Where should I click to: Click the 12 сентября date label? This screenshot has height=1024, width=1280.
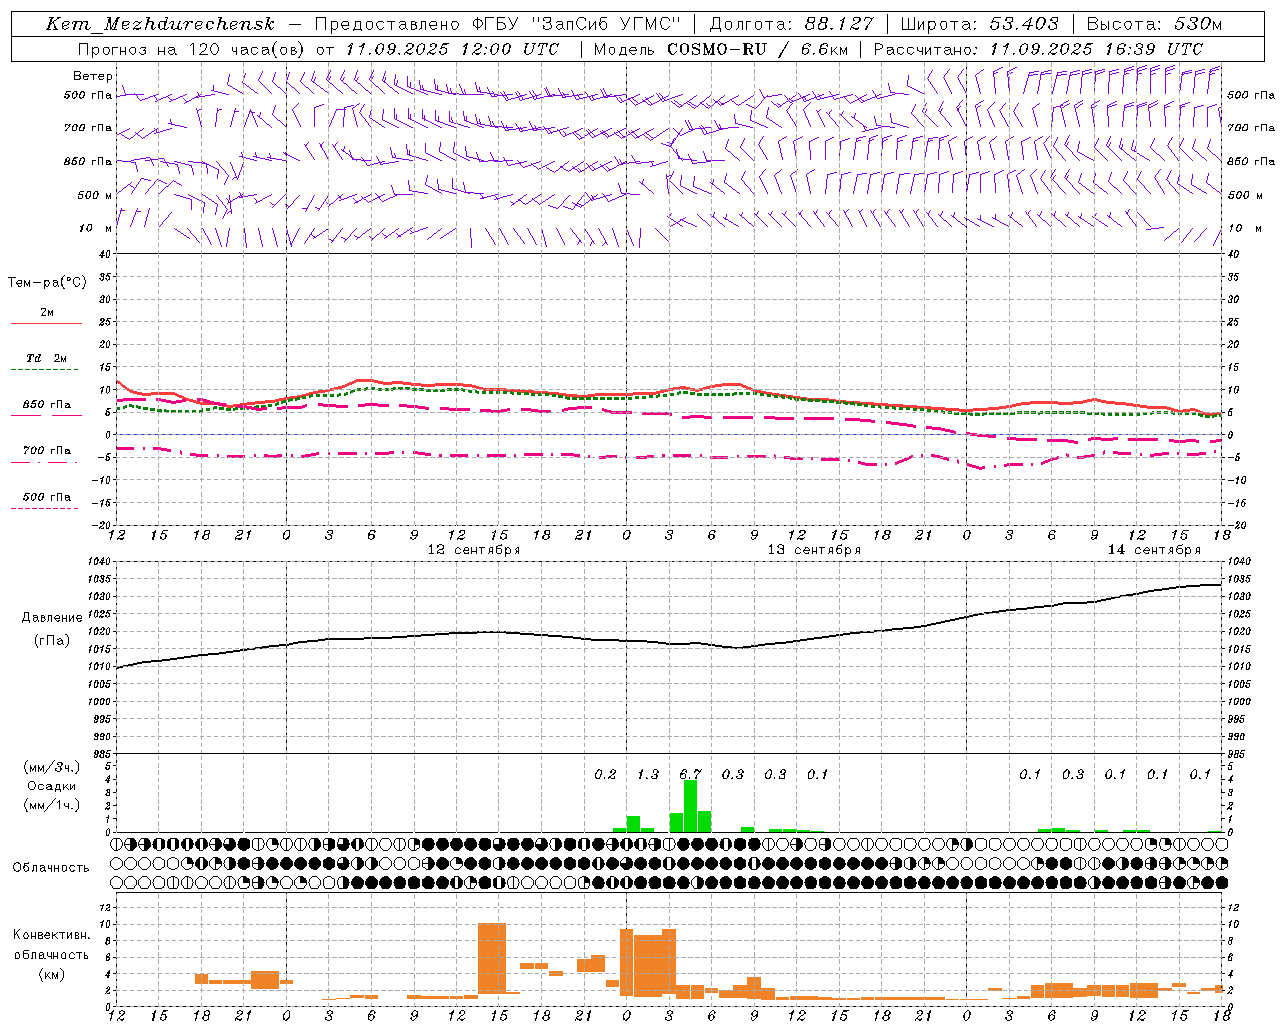click(x=473, y=550)
